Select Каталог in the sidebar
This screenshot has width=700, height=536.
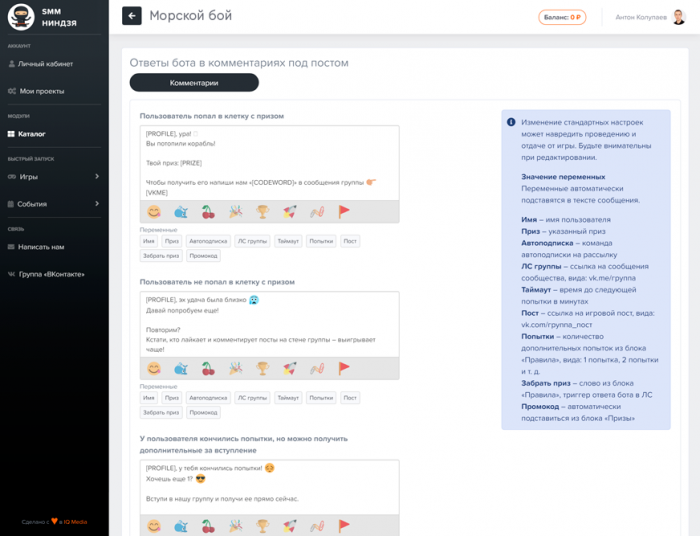32,134
